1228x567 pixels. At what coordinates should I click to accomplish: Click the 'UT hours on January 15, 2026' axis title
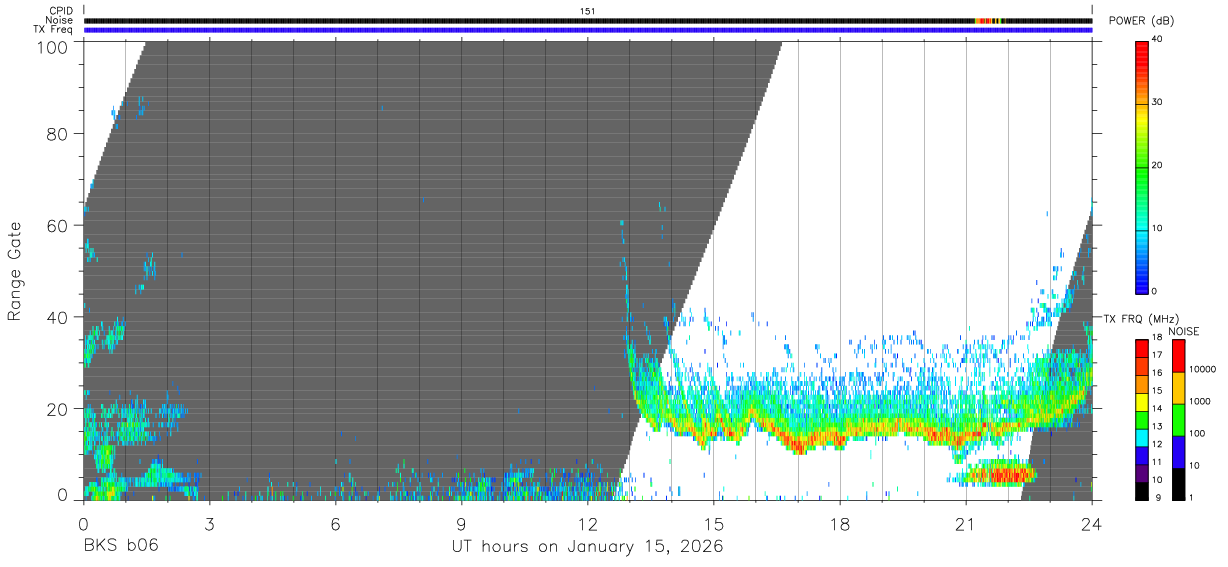pos(587,546)
